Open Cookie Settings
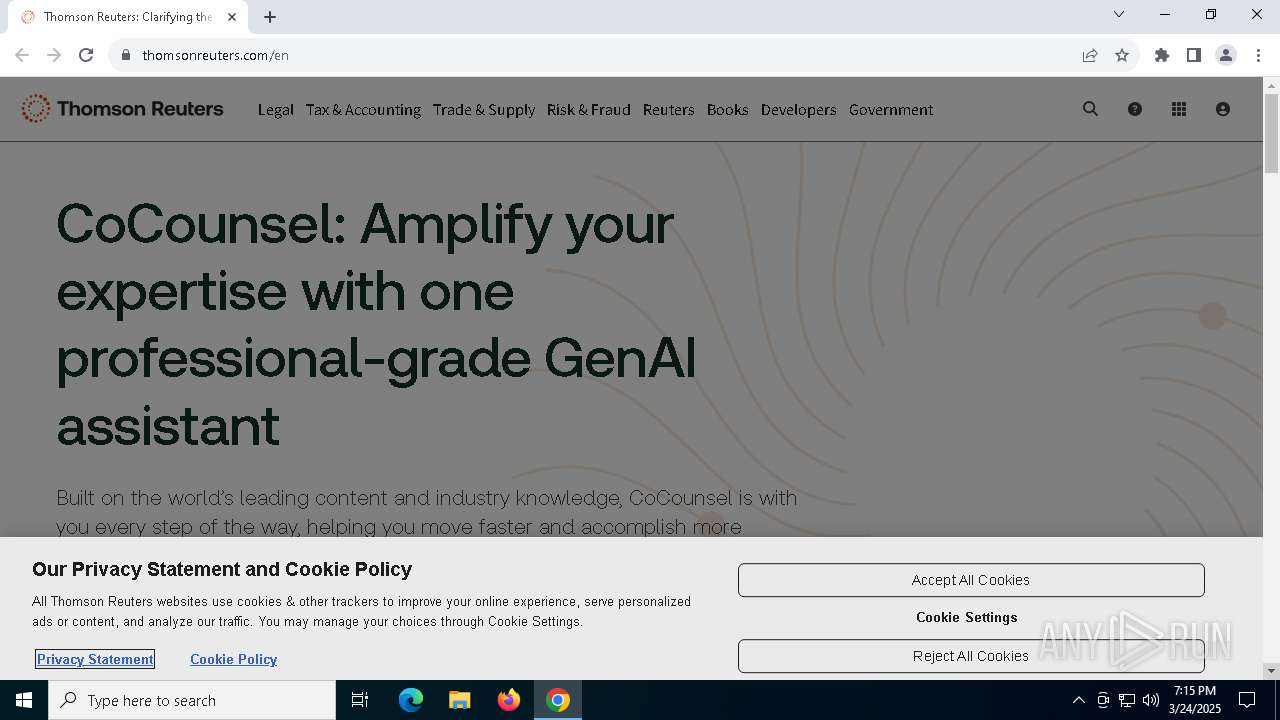 tap(967, 617)
